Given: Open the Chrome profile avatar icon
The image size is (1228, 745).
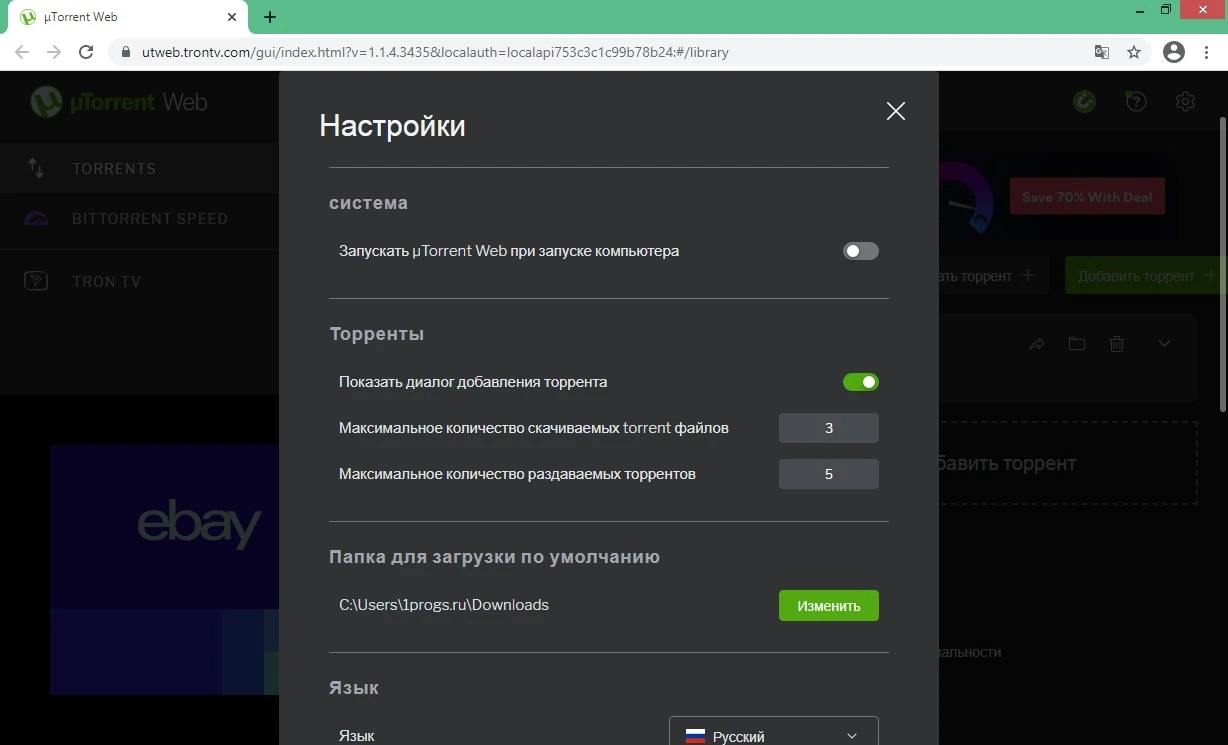Looking at the screenshot, I should (1174, 52).
